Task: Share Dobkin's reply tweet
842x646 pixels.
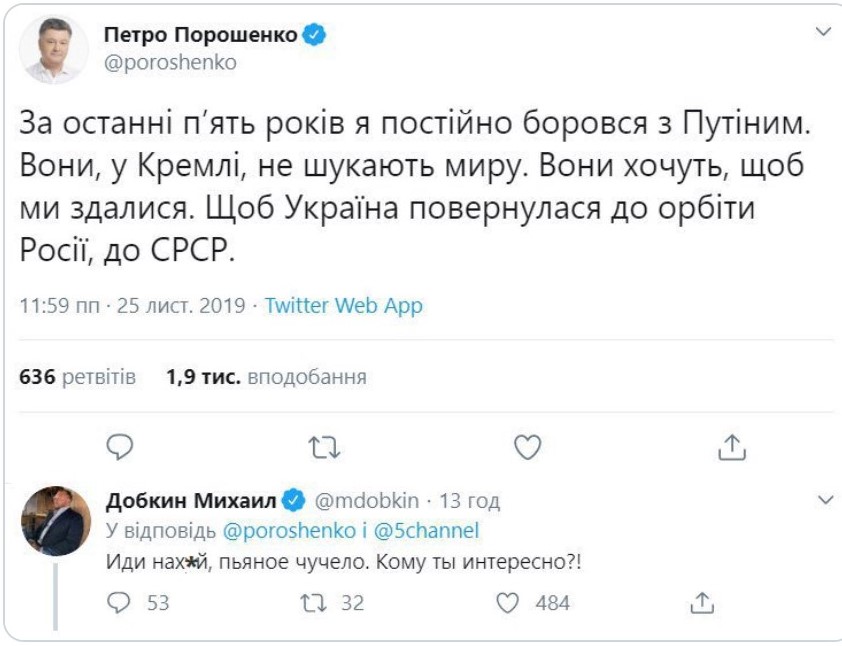Action: [x=701, y=602]
